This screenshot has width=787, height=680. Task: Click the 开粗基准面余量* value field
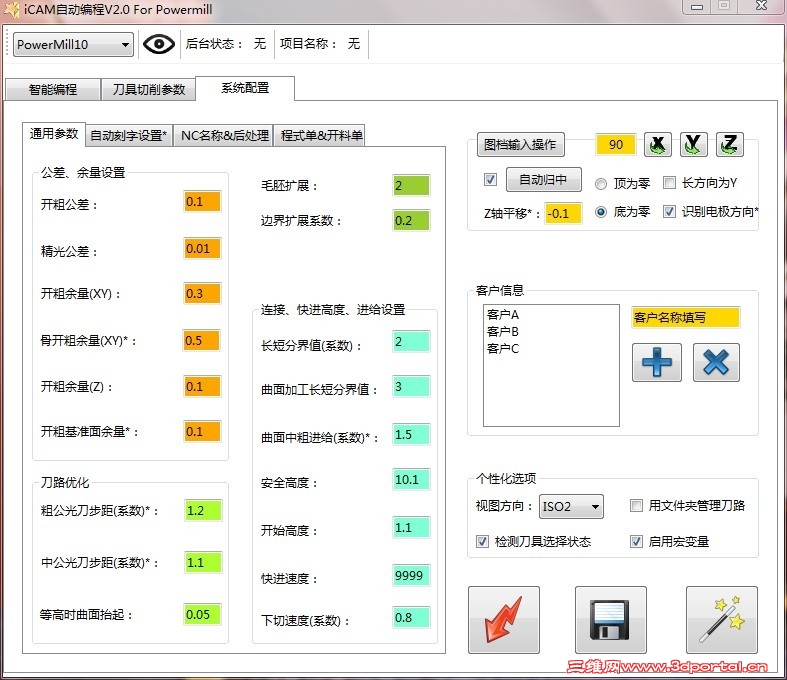[202, 432]
